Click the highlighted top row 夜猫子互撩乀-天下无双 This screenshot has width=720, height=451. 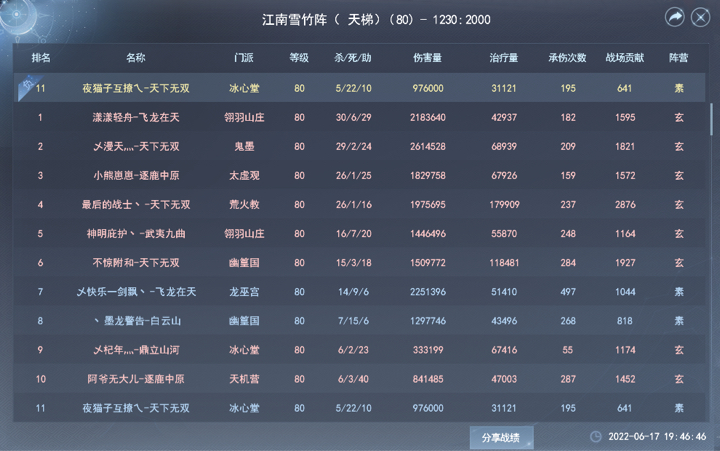pyautogui.click(x=360, y=88)
